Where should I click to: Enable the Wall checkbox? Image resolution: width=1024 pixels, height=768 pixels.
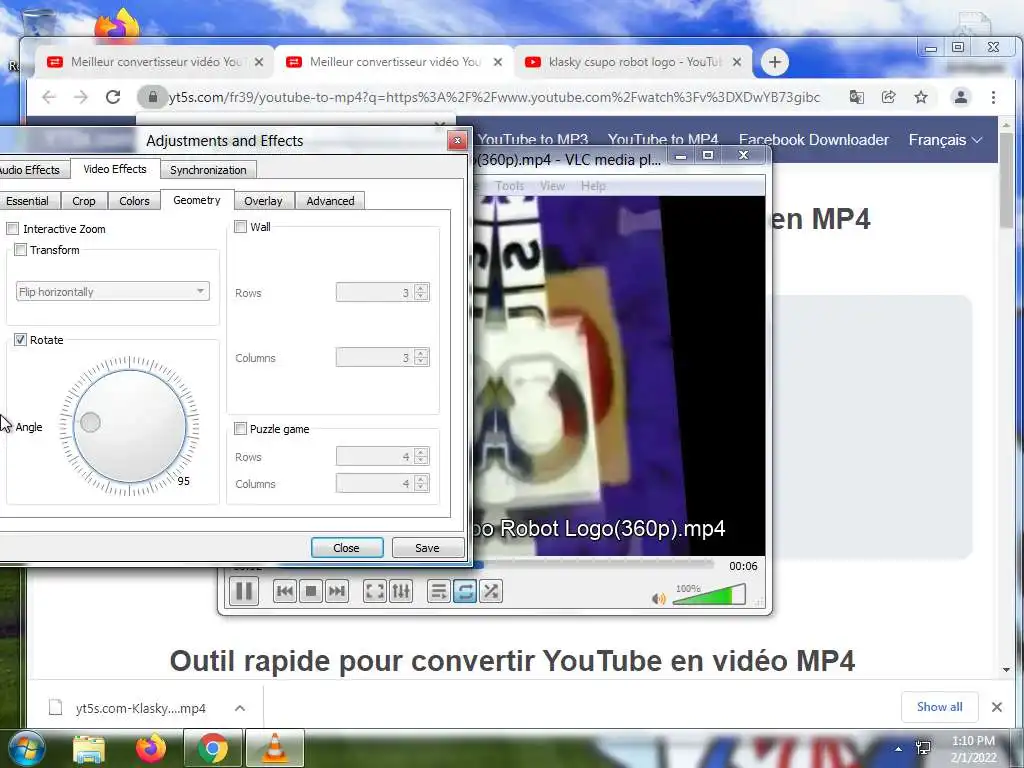(x=240, y=227)
